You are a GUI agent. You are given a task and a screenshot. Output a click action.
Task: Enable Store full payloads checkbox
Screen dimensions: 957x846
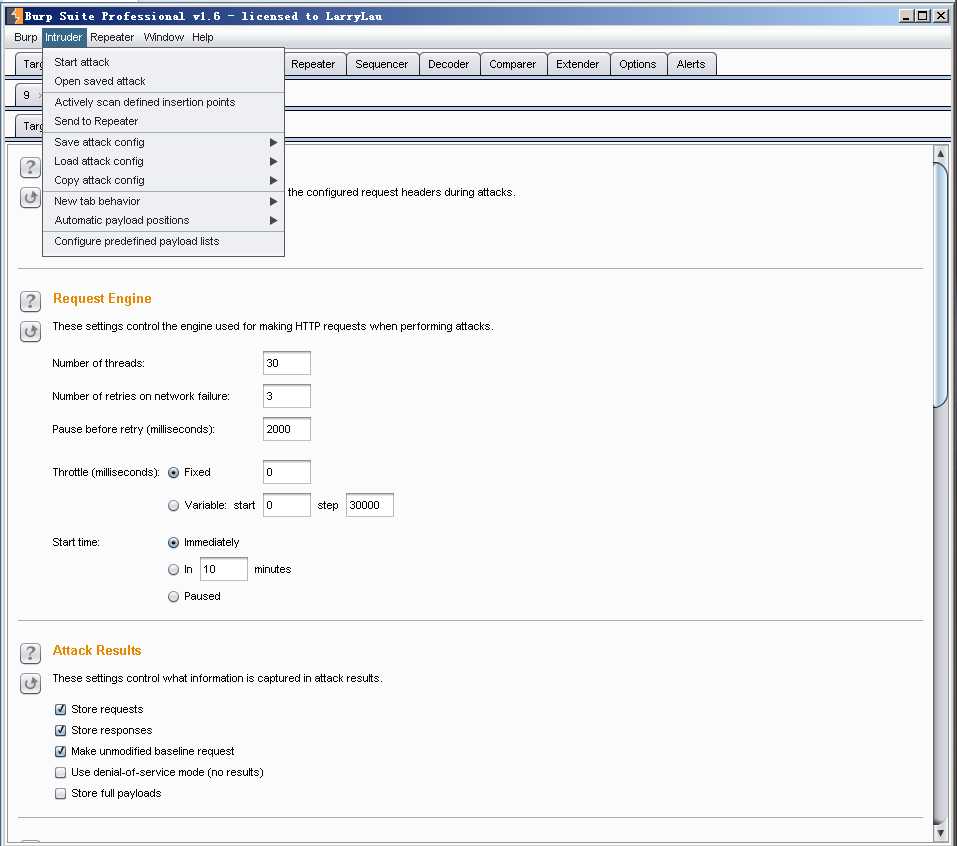[x=60, y=794]
